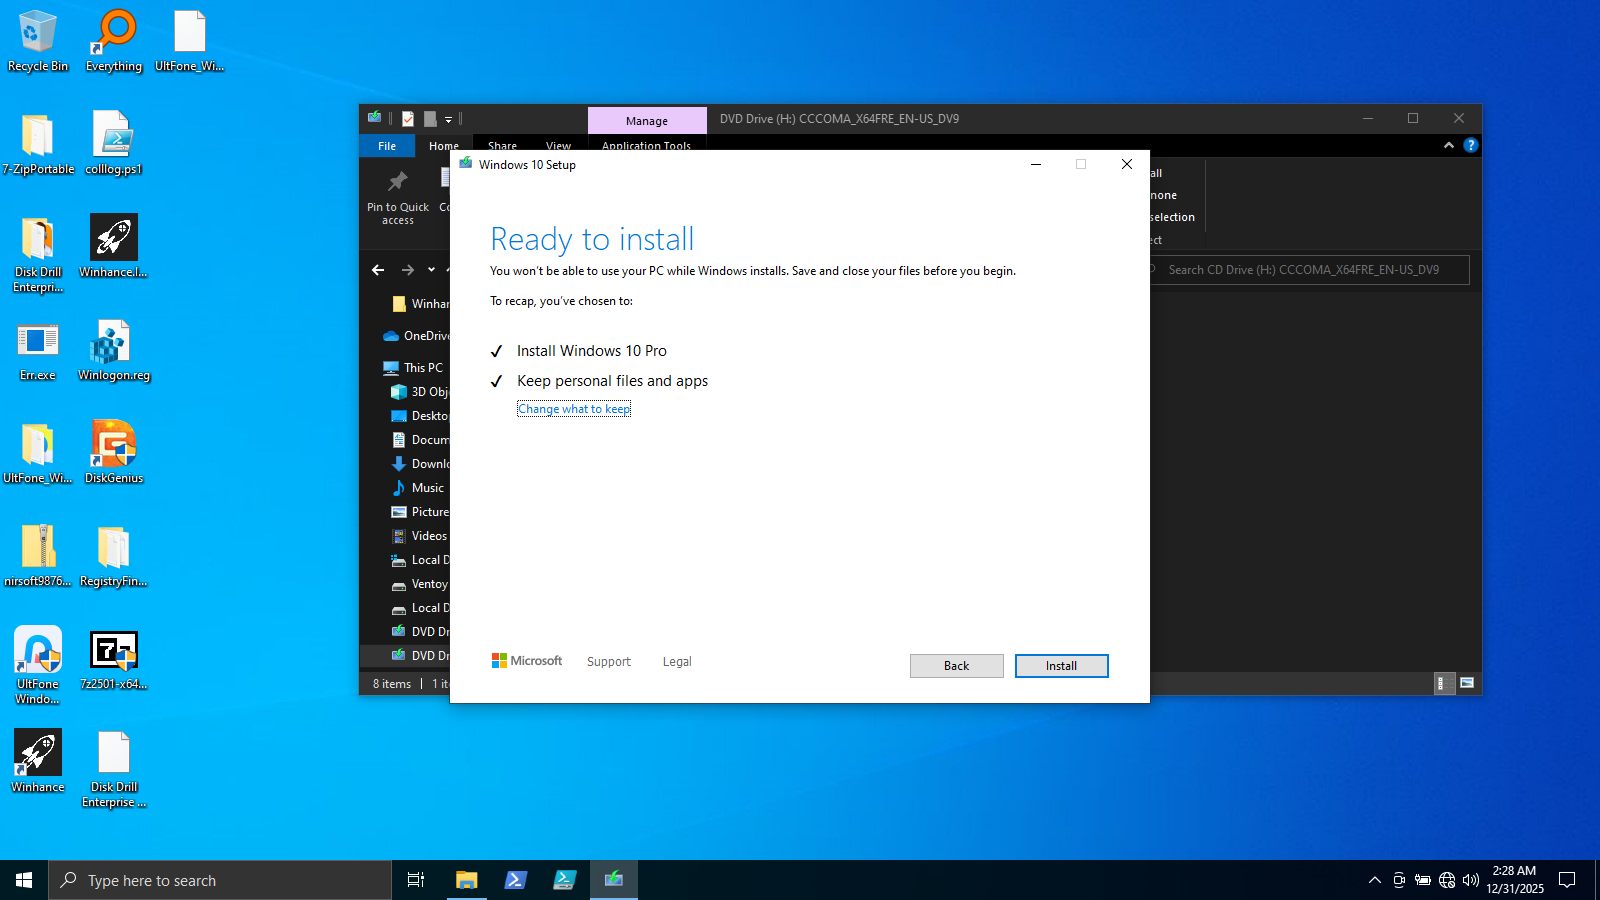The height and width of the screenshot is (900, 1600).
Task: Select Winhance.I... rocket desktop icon in second row
Action: click(114, 247)
